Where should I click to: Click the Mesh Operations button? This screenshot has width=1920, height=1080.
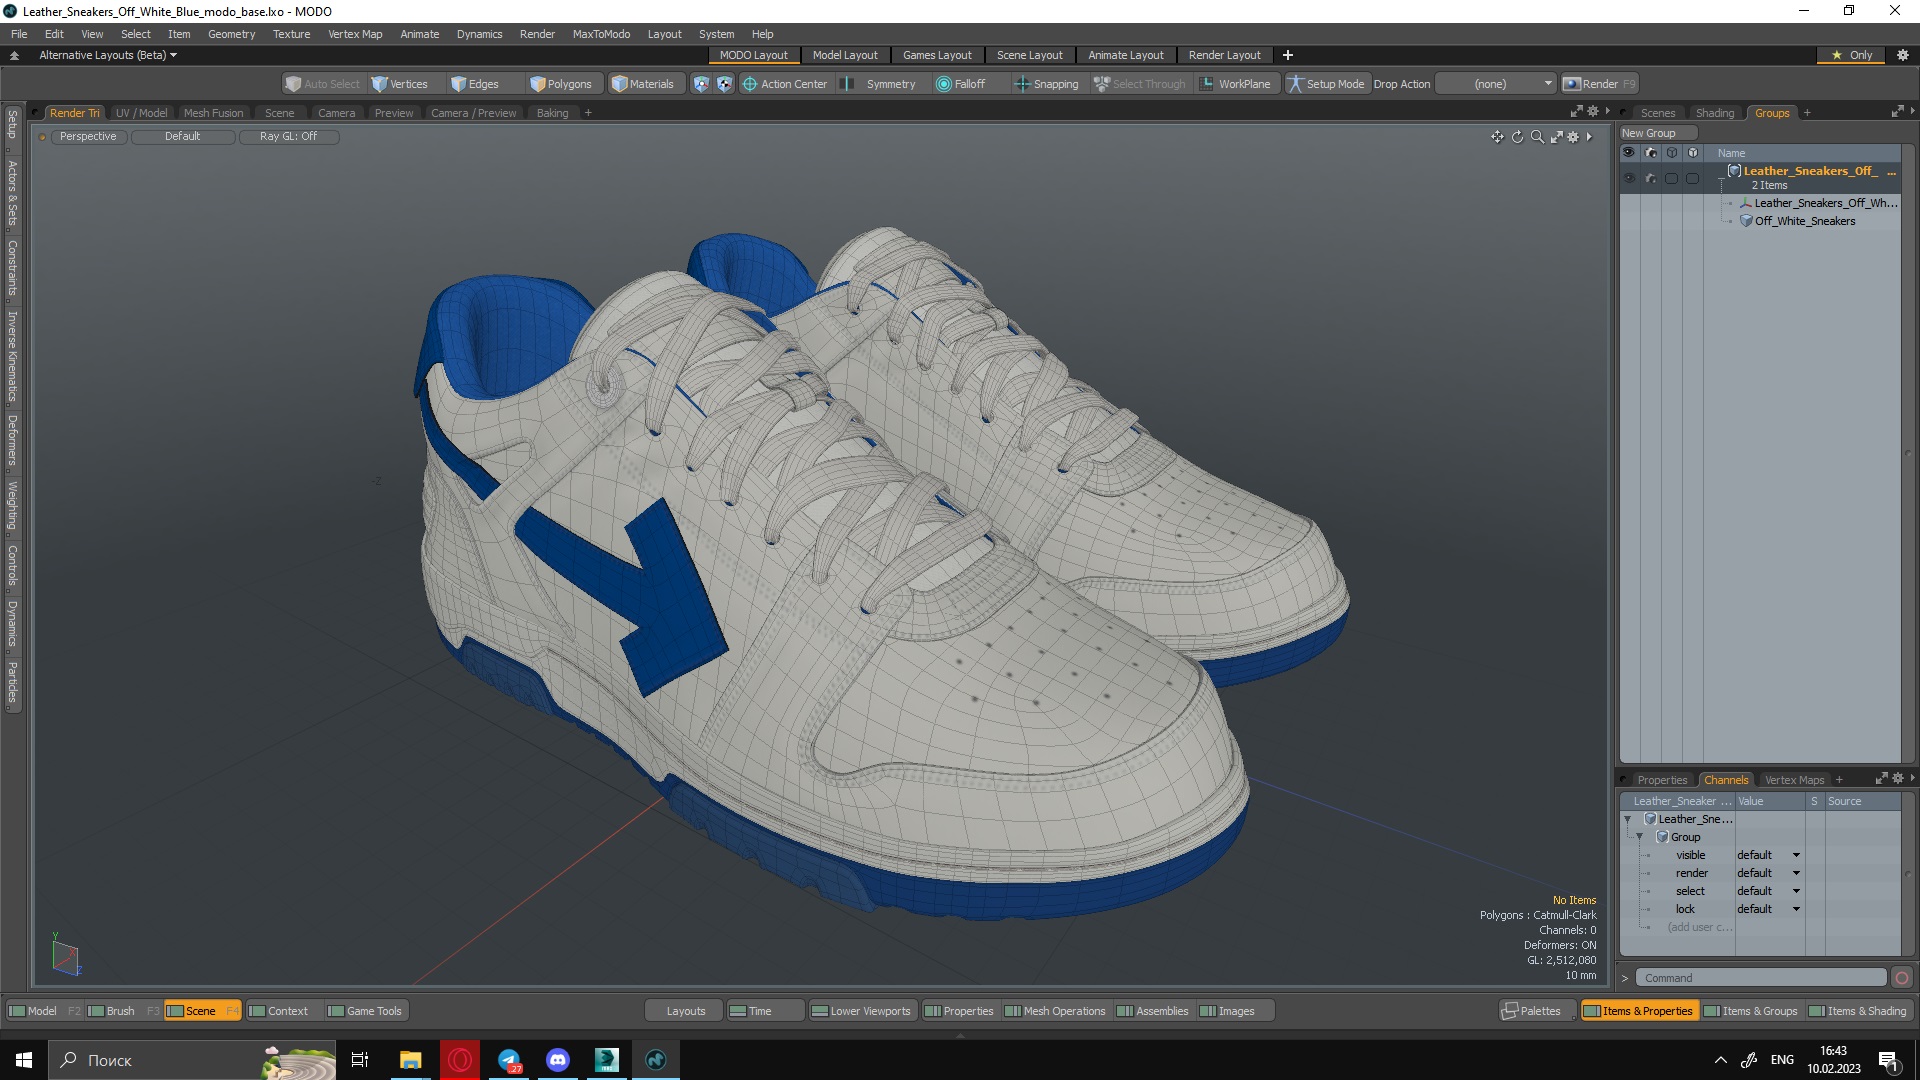[x=1055, y=1011]
